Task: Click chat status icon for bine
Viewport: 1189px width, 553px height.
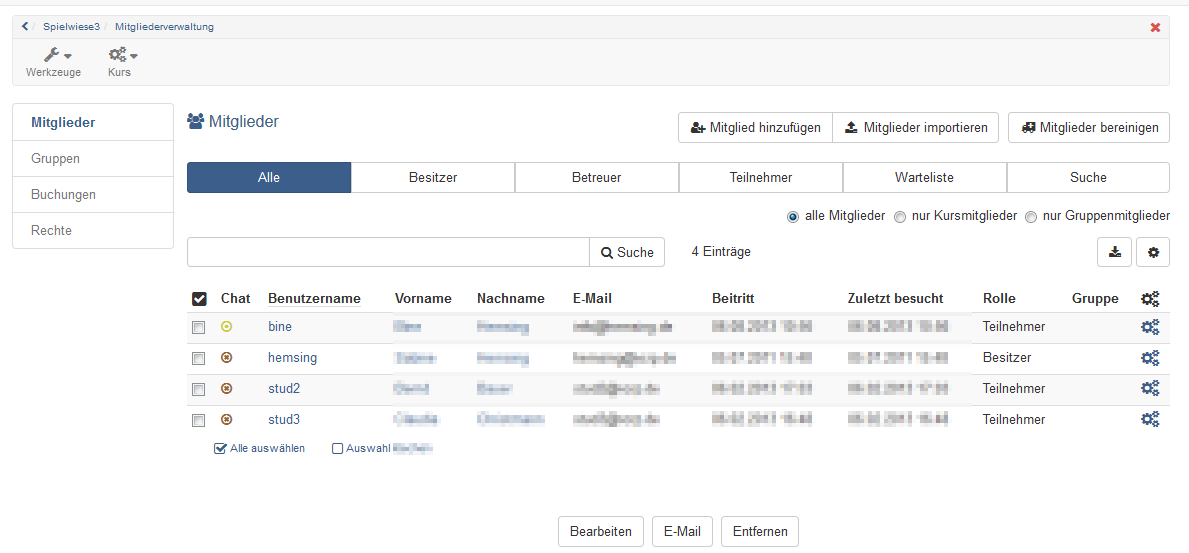Action: [226, 327]
